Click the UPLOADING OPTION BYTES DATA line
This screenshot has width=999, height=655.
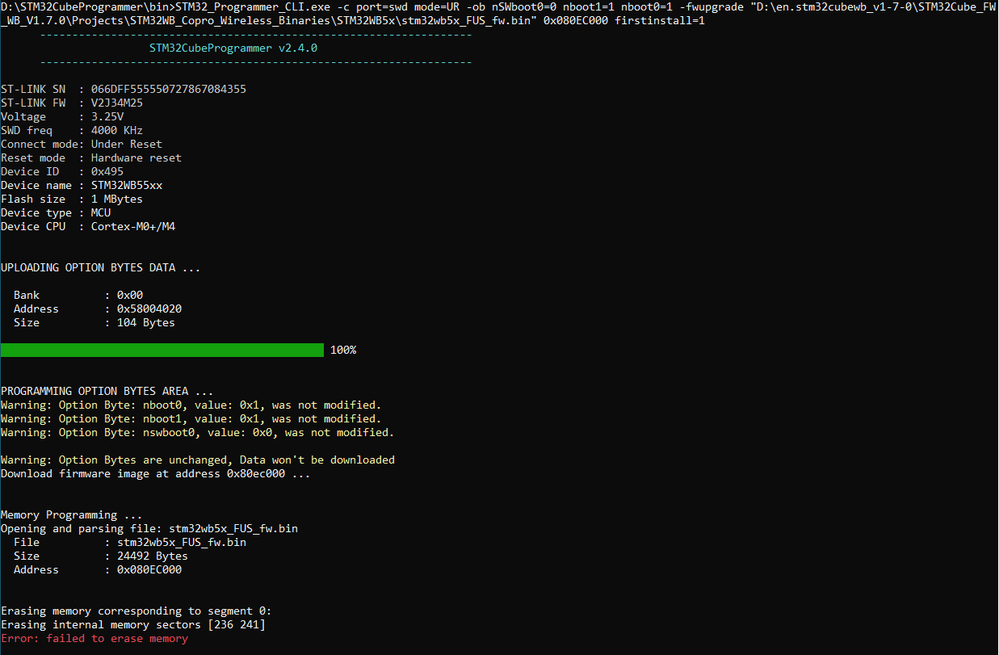(x=101, y=268)
